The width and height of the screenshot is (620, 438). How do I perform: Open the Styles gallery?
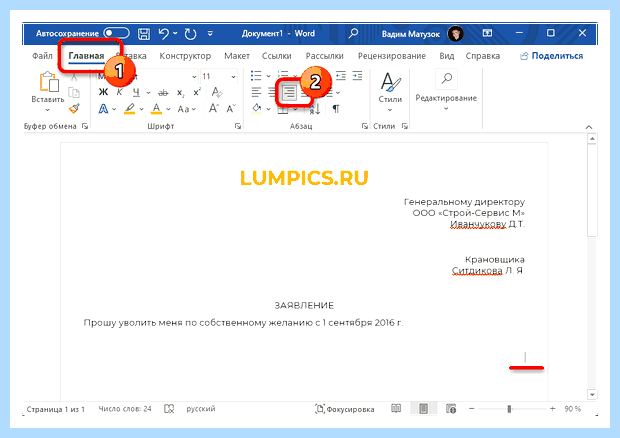coord(390,93)
